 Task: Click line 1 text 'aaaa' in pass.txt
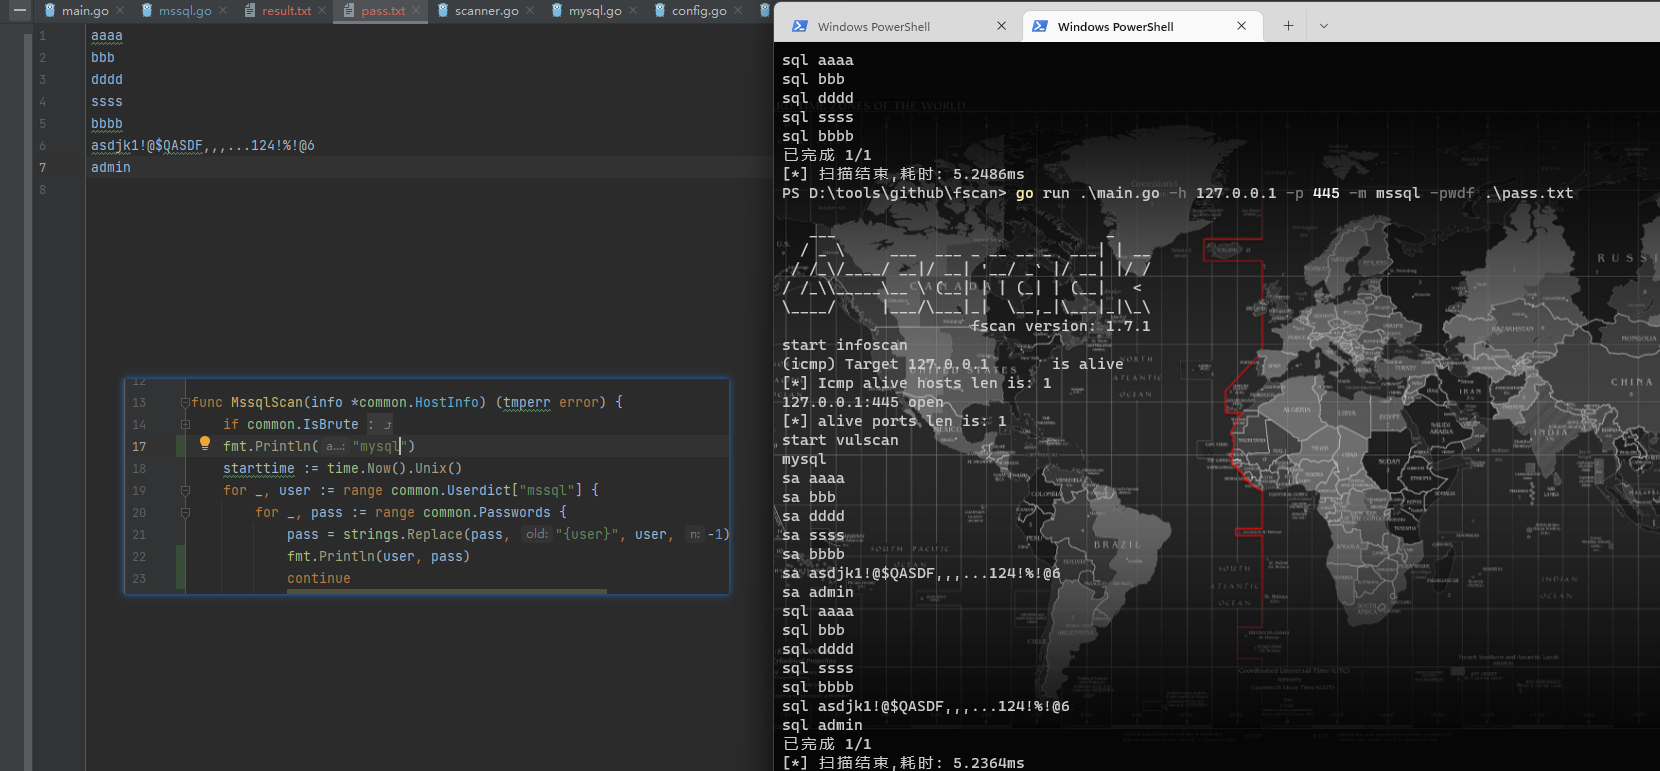click(107, 36)
